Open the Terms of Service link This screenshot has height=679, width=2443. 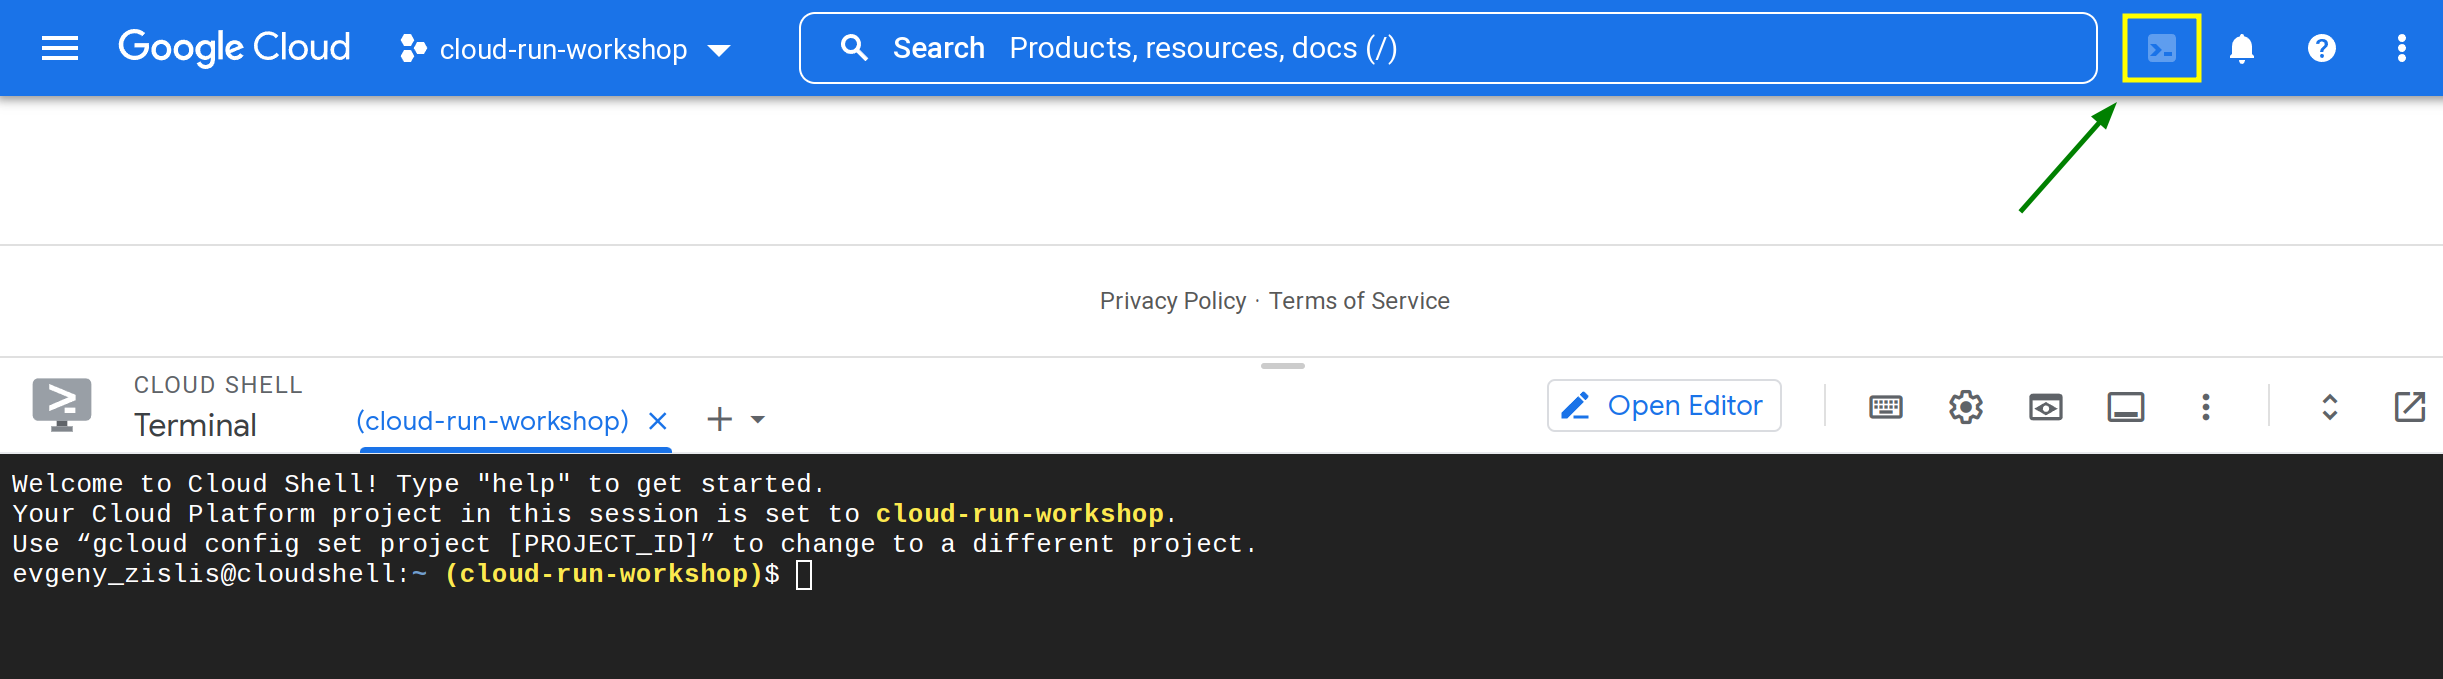click(x=1359, y=301)
